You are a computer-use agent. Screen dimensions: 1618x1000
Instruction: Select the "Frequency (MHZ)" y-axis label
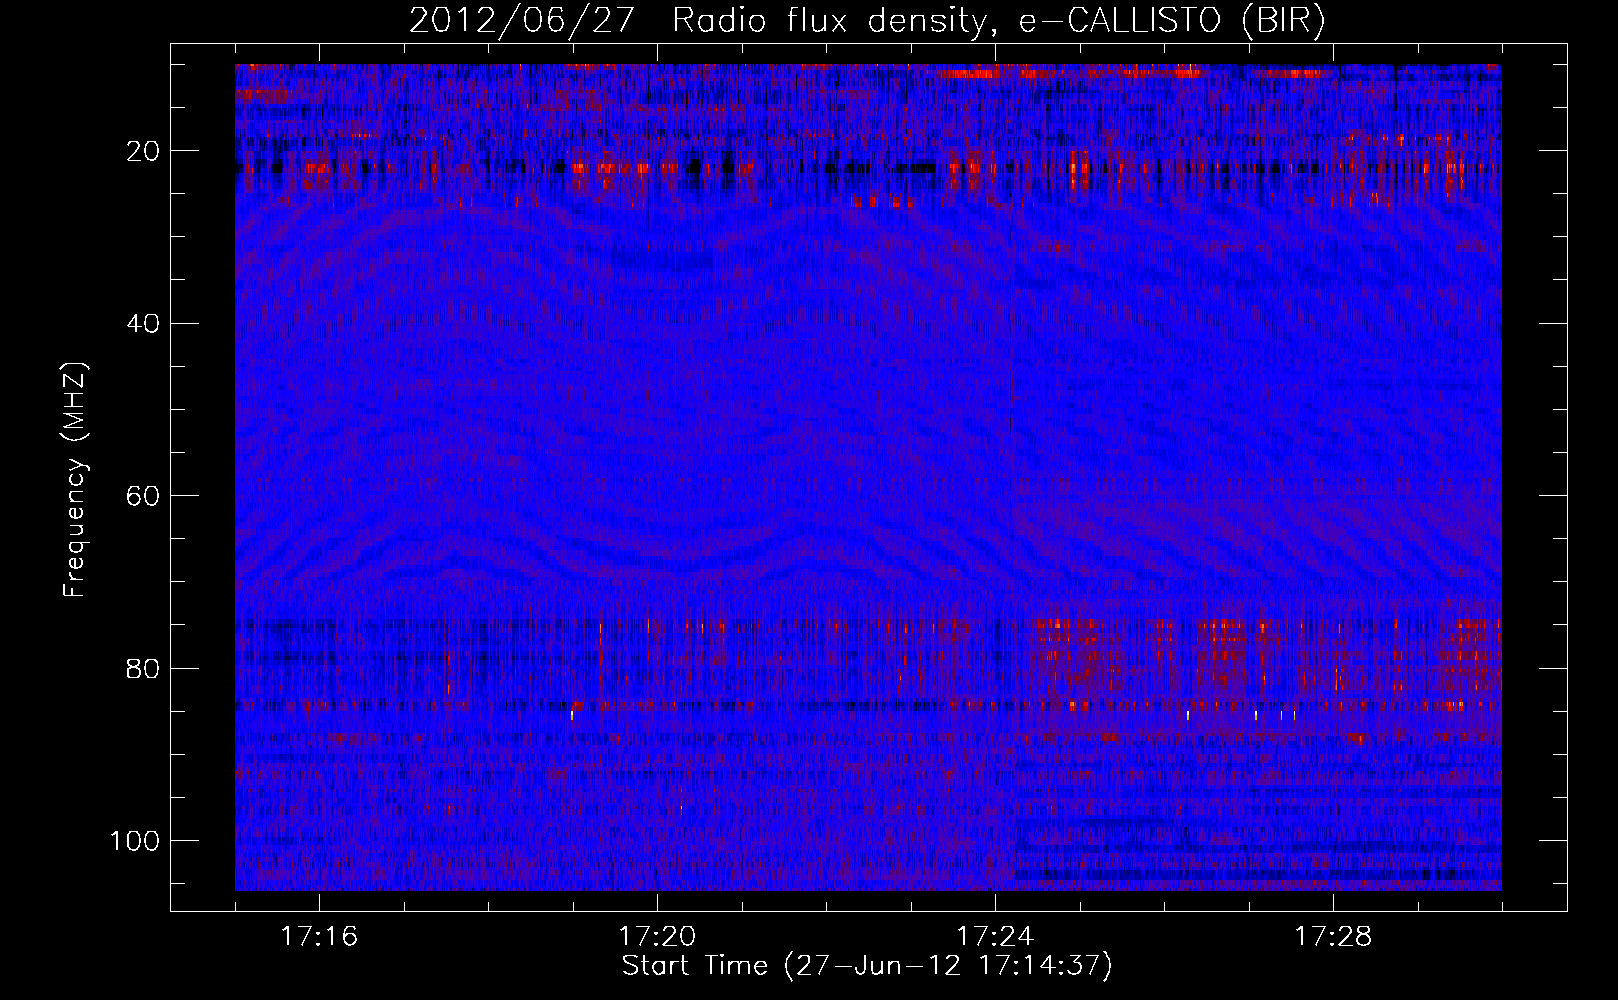pos(76,479)
